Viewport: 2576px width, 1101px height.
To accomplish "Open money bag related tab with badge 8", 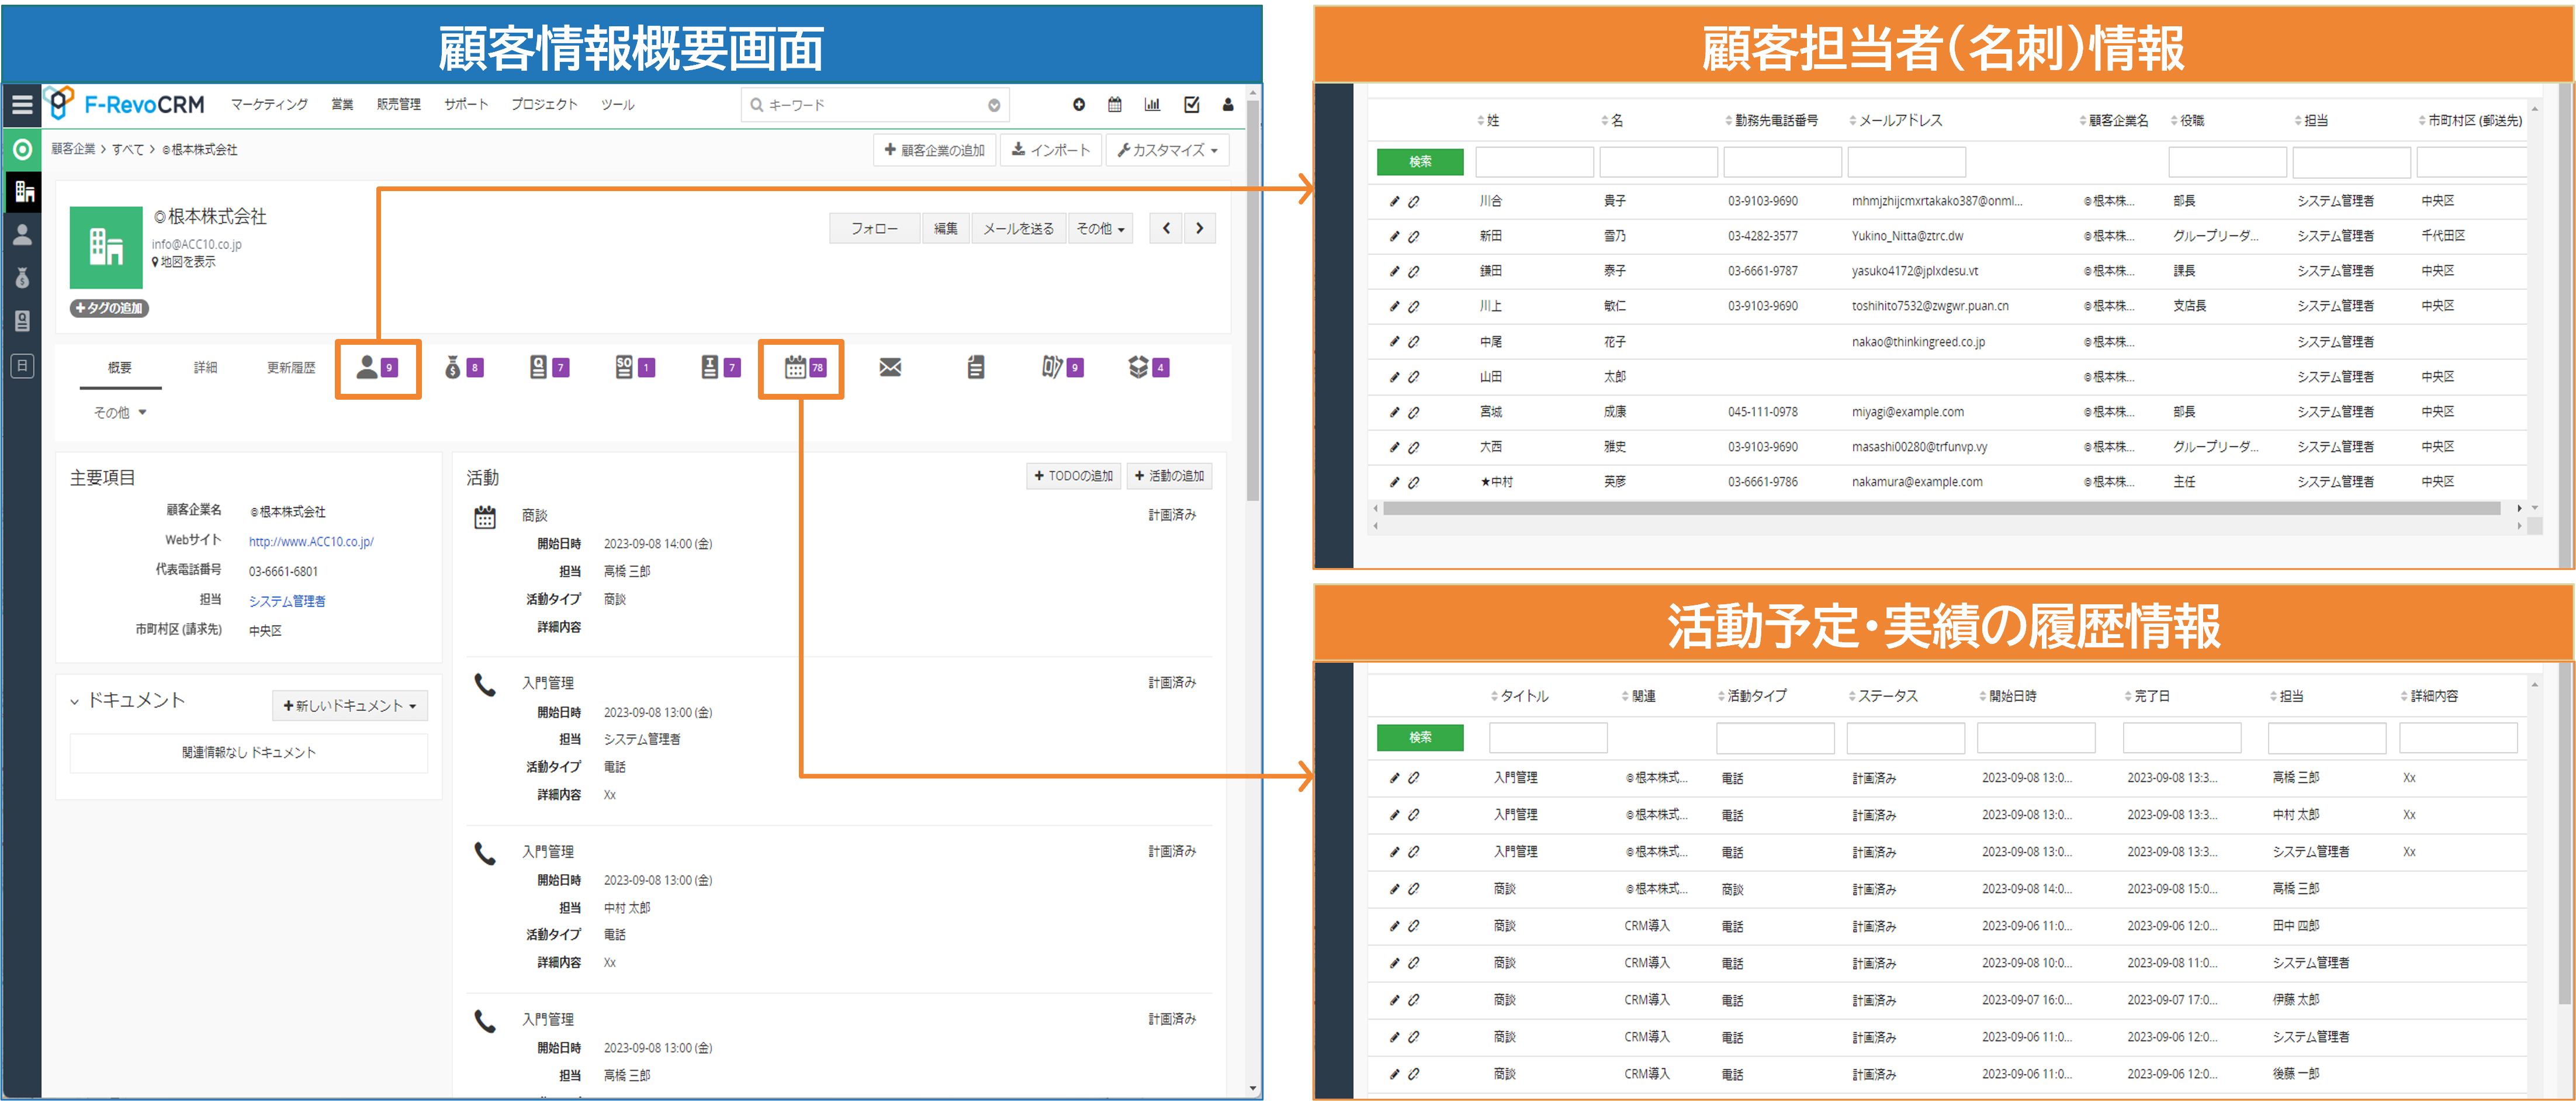I will [464, 368].
